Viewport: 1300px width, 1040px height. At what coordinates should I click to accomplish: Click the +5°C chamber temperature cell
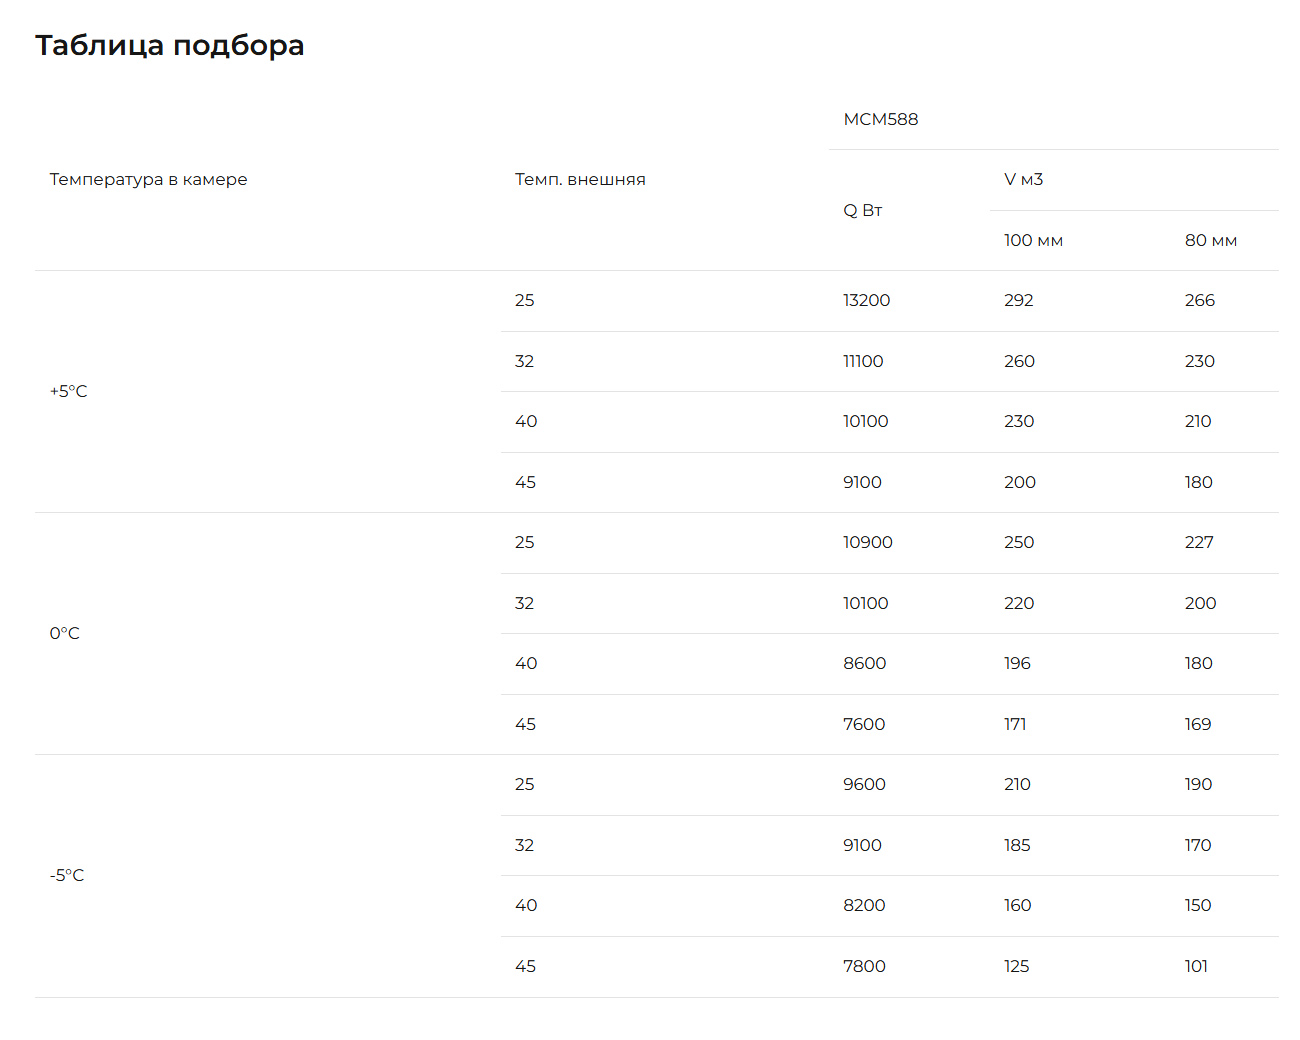point(69,391)
